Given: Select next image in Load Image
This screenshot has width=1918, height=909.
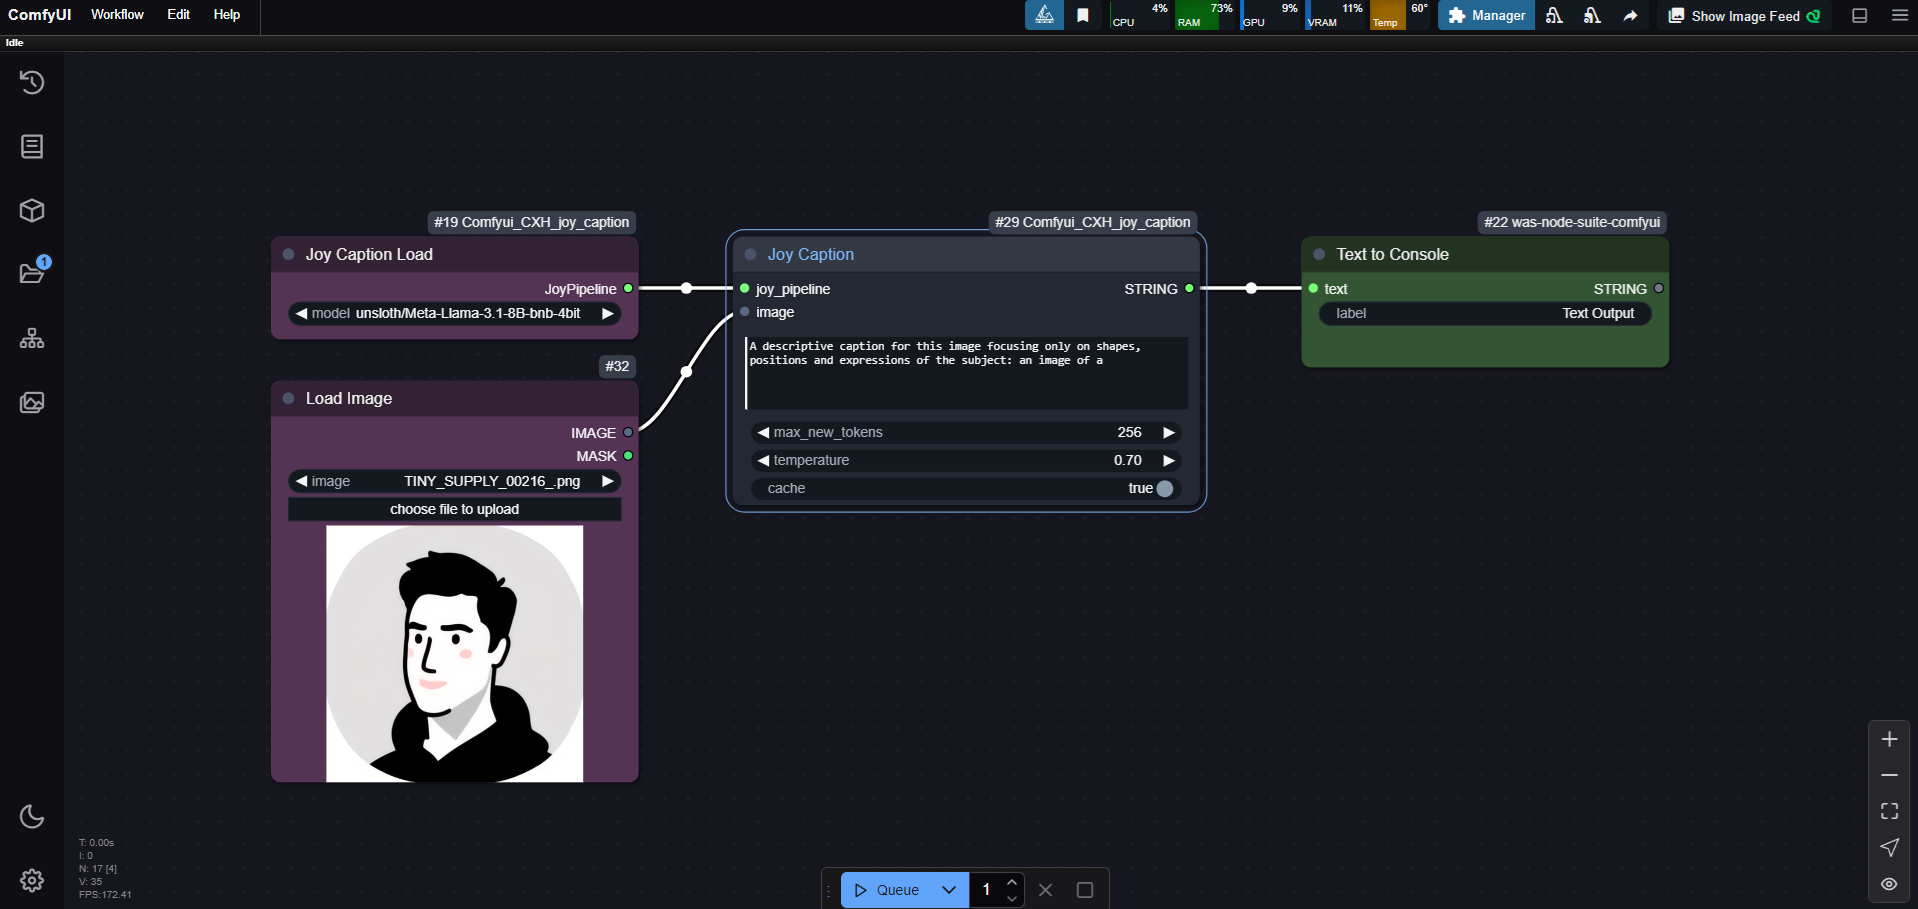Looking at the screenshot, I should [x=608, y=481].
